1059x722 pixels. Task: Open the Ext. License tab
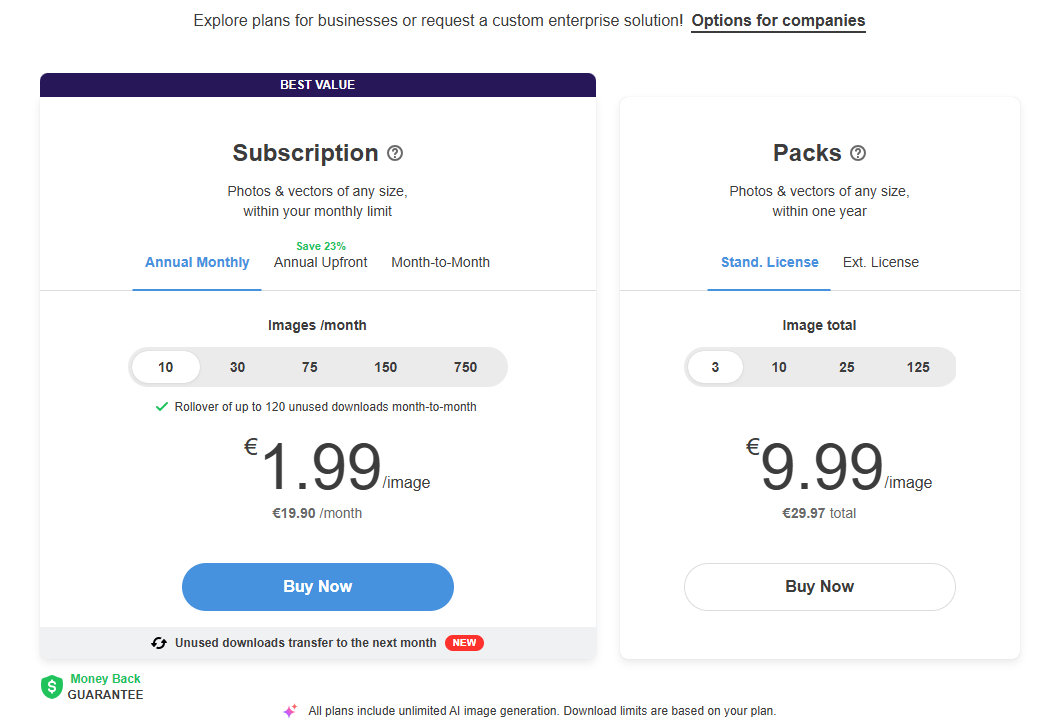[x=881, y=262]
